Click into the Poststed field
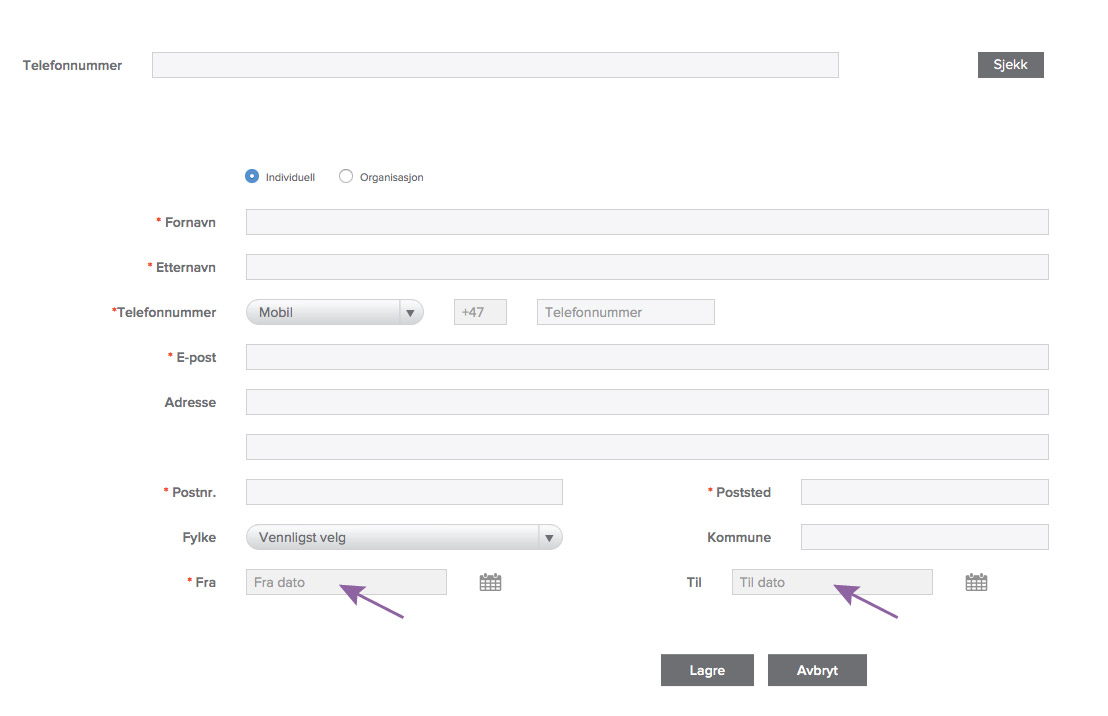Image resolution: width=1108 pixels, height=716 pixels. tap(924, 492)
